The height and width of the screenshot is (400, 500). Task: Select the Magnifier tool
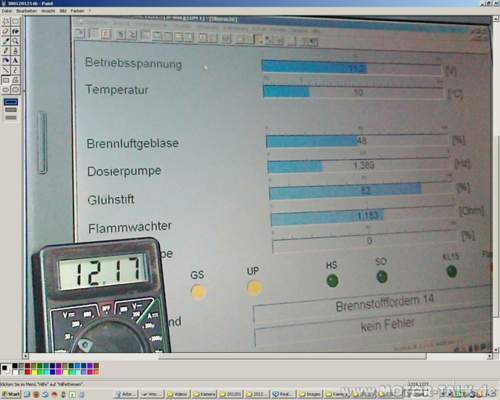[x=16, y=41]
